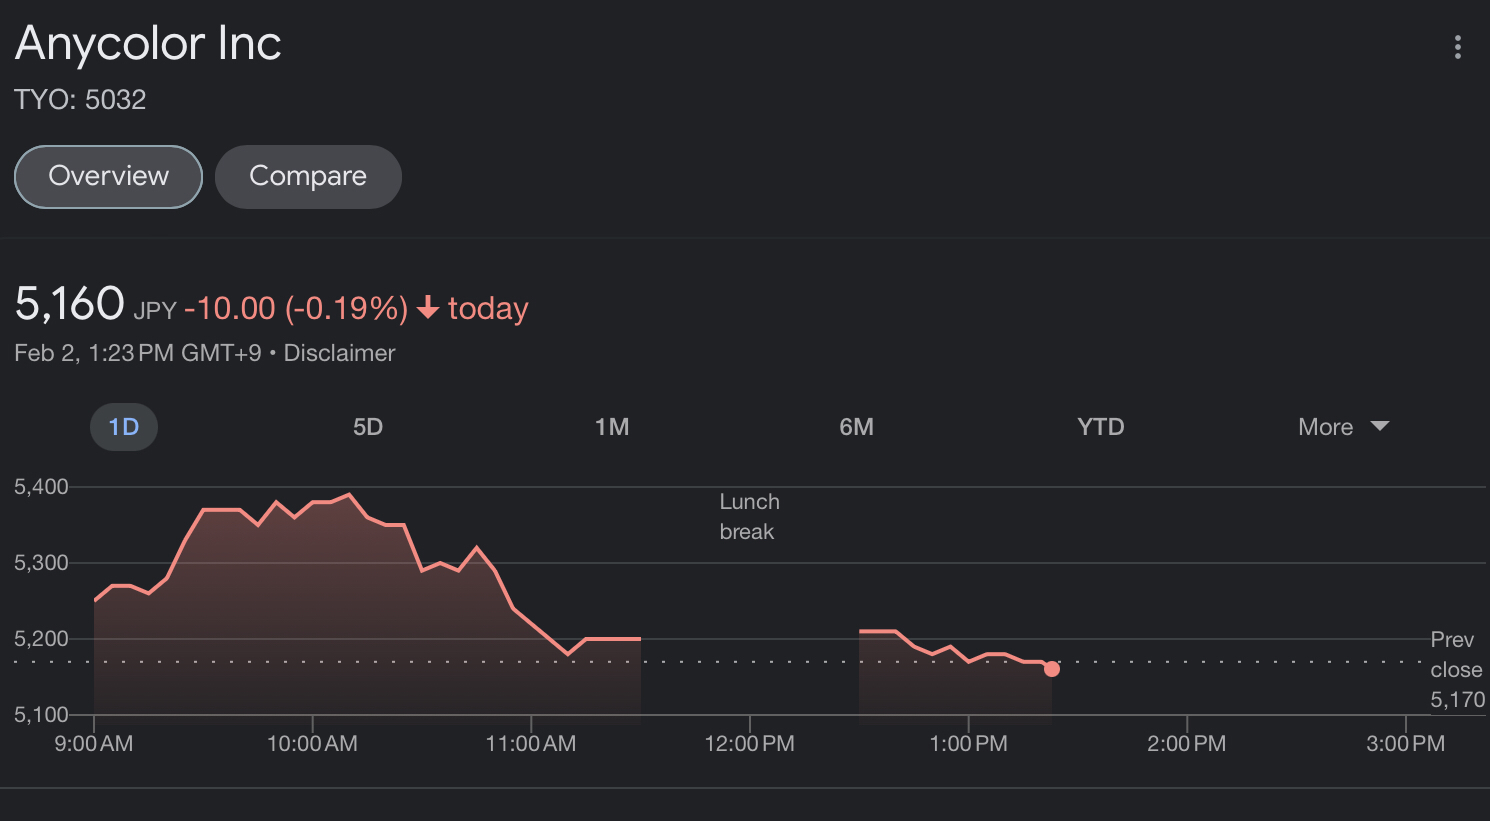Click the 5,400 price axis label

tap(41, 487)
